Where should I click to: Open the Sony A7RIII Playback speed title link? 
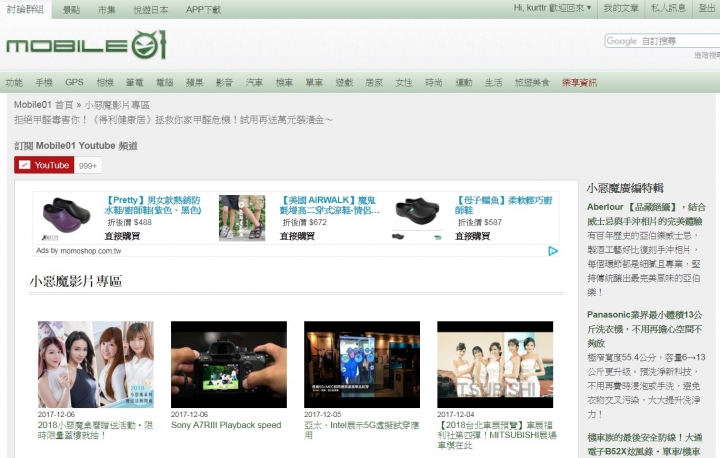226,425
